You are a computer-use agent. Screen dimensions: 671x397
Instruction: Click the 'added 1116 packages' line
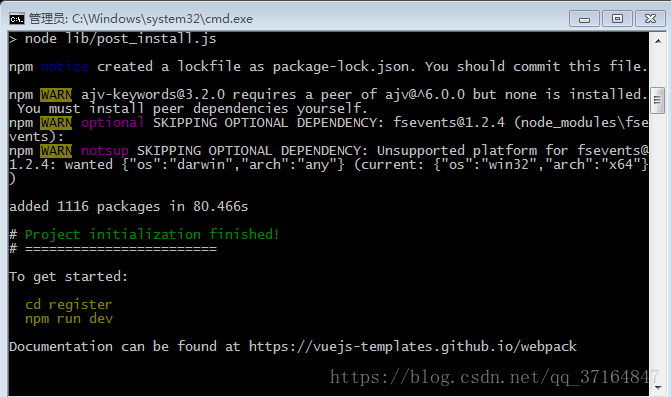128,207
